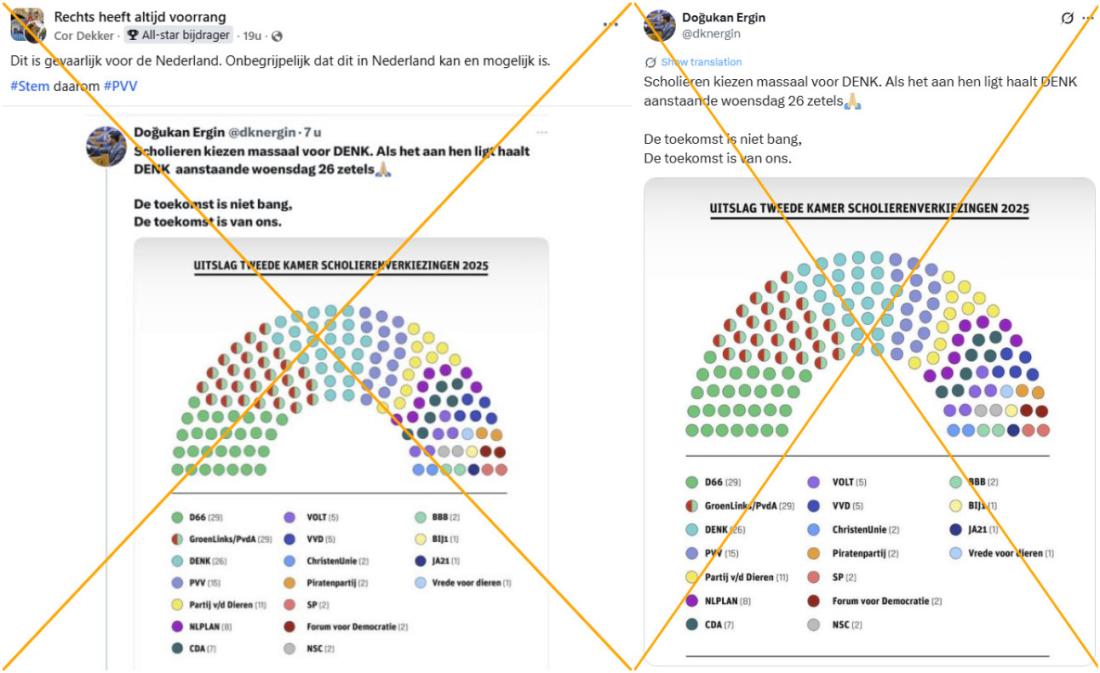Open Doğukan Ergin's avatar on the X post

pyautogui.click(x=659, y=25)
